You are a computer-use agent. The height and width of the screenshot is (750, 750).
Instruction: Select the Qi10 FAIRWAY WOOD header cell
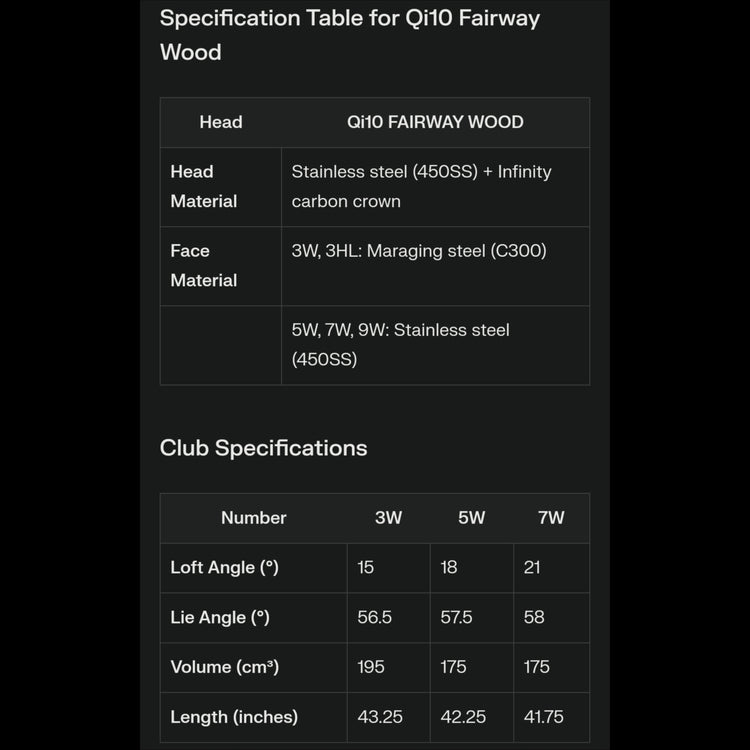pos(435,122)
